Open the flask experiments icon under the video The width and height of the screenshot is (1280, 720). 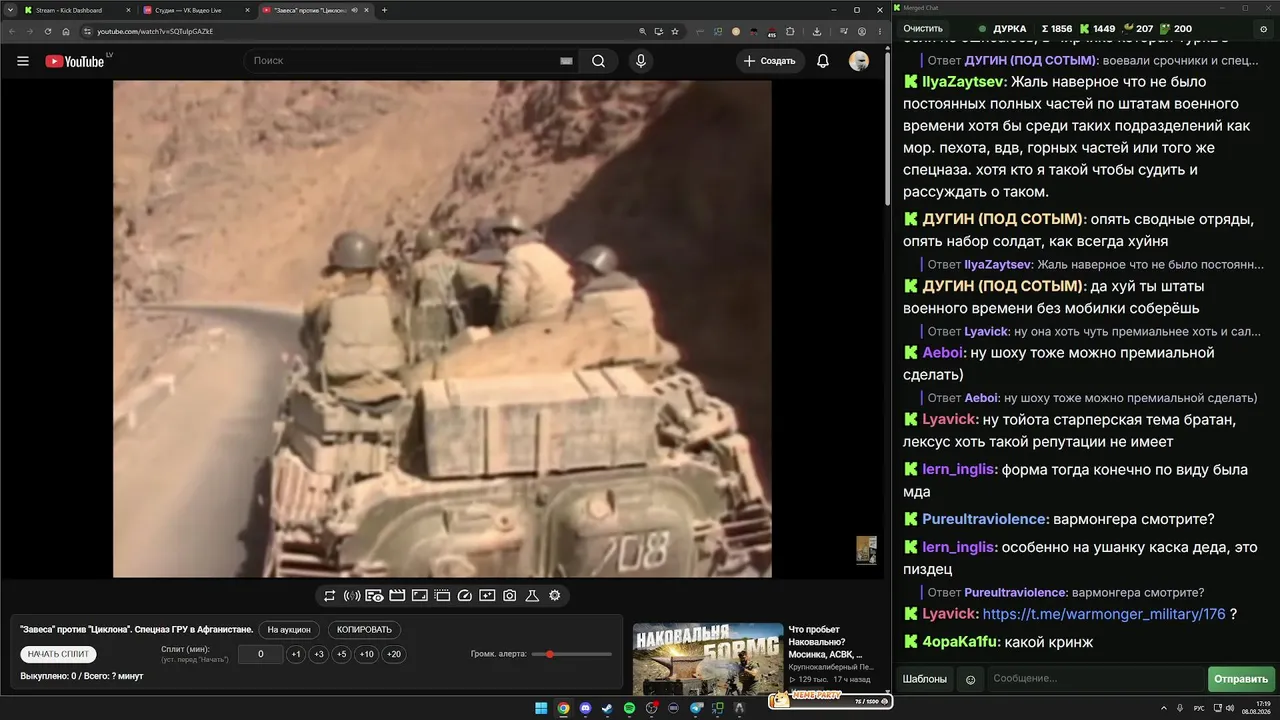coord(532,596)
